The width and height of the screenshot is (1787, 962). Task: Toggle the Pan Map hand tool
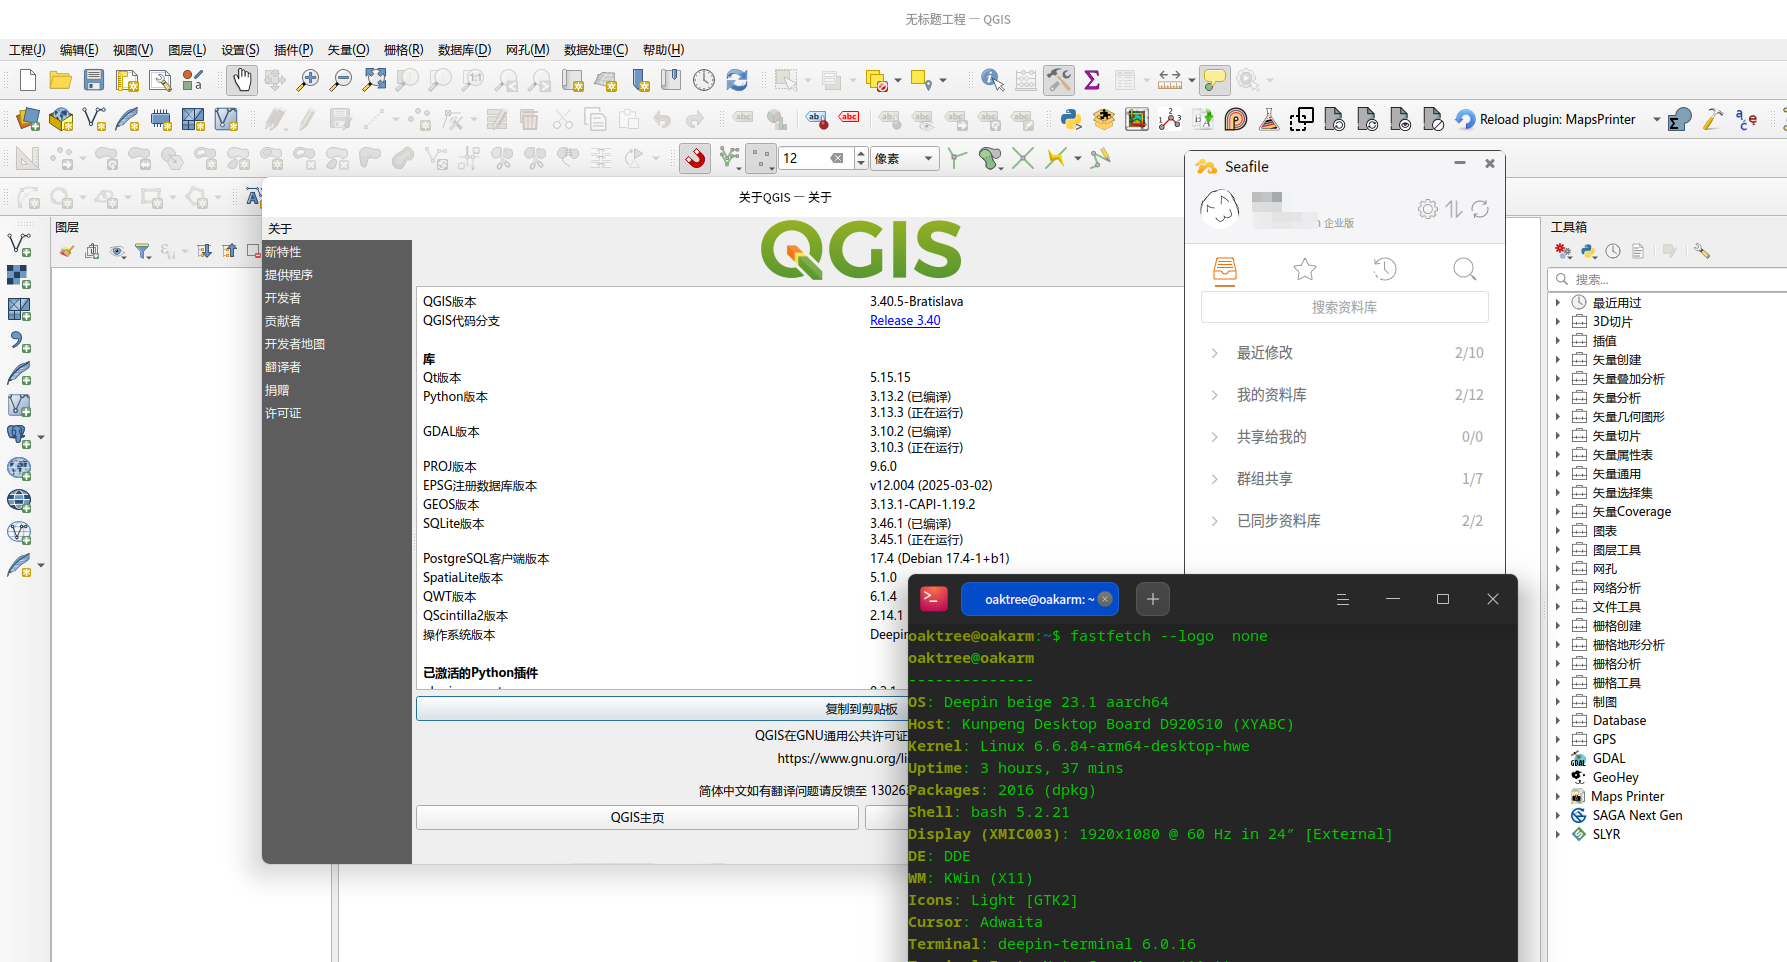(x=241, y=80)
